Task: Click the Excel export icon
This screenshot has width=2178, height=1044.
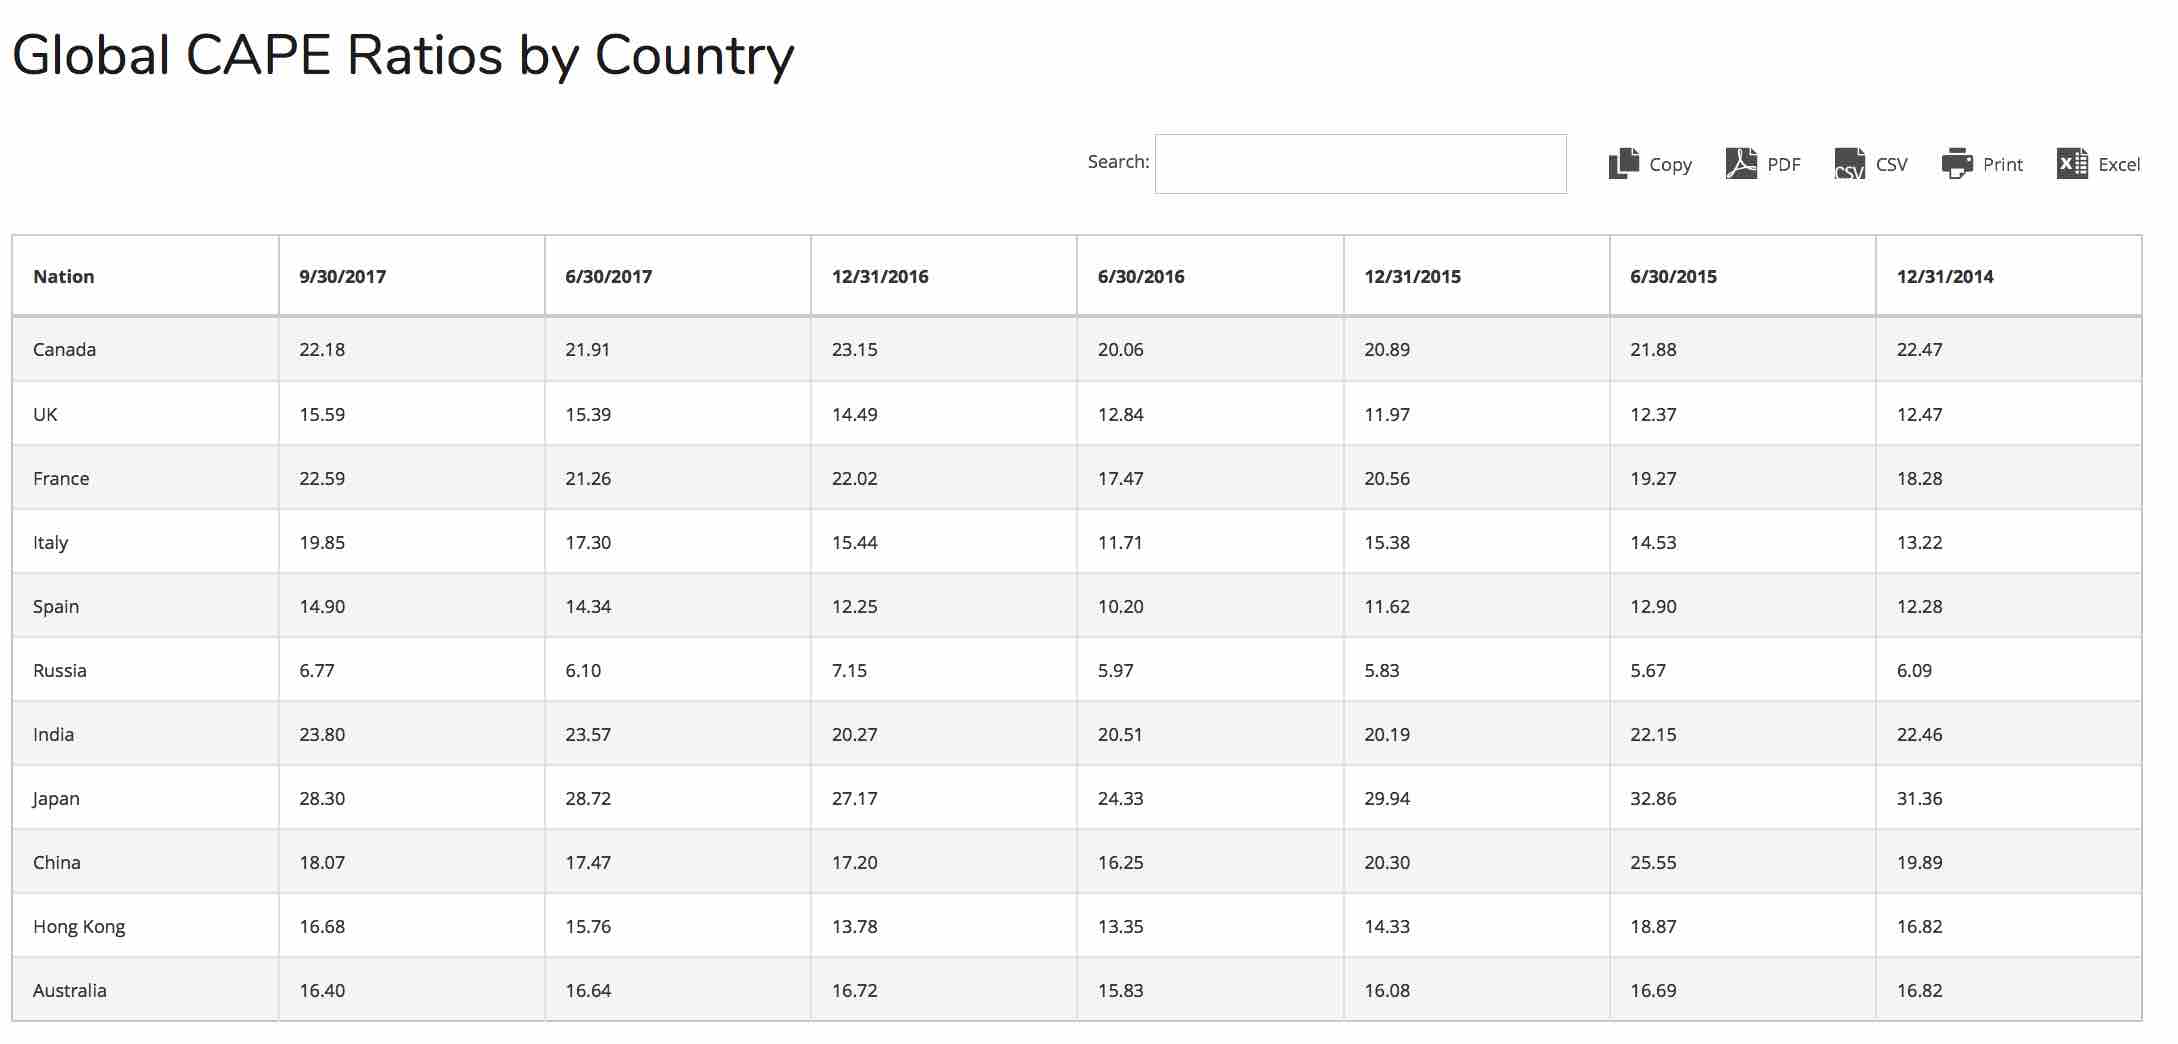Action: tap(2072, 163)
